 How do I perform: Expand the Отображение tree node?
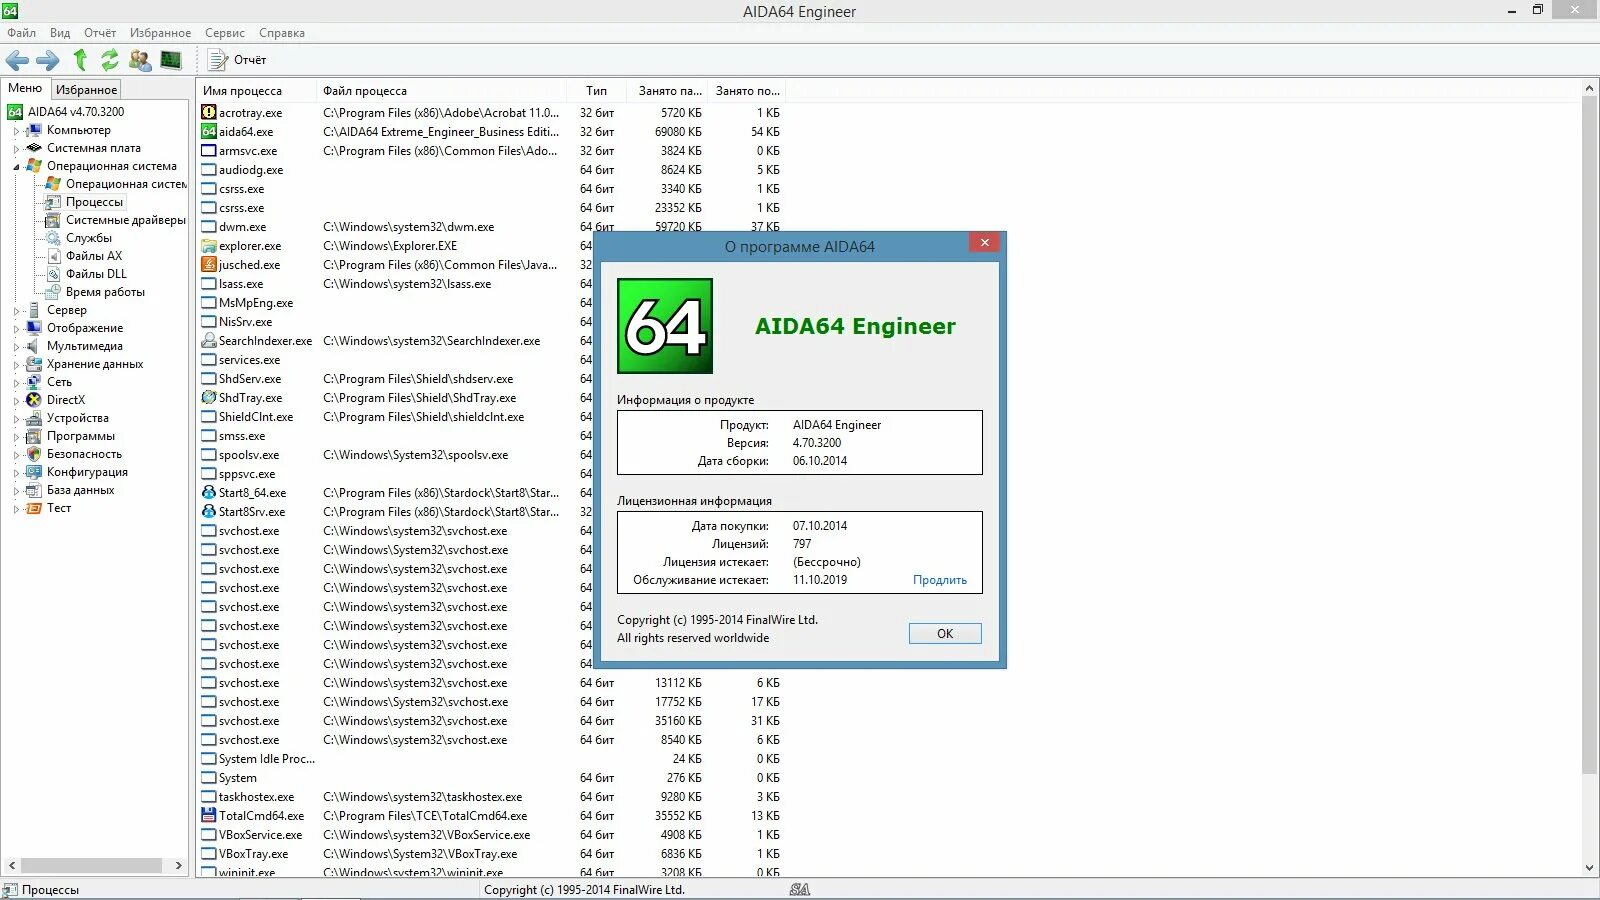click(x=16, y=329)
